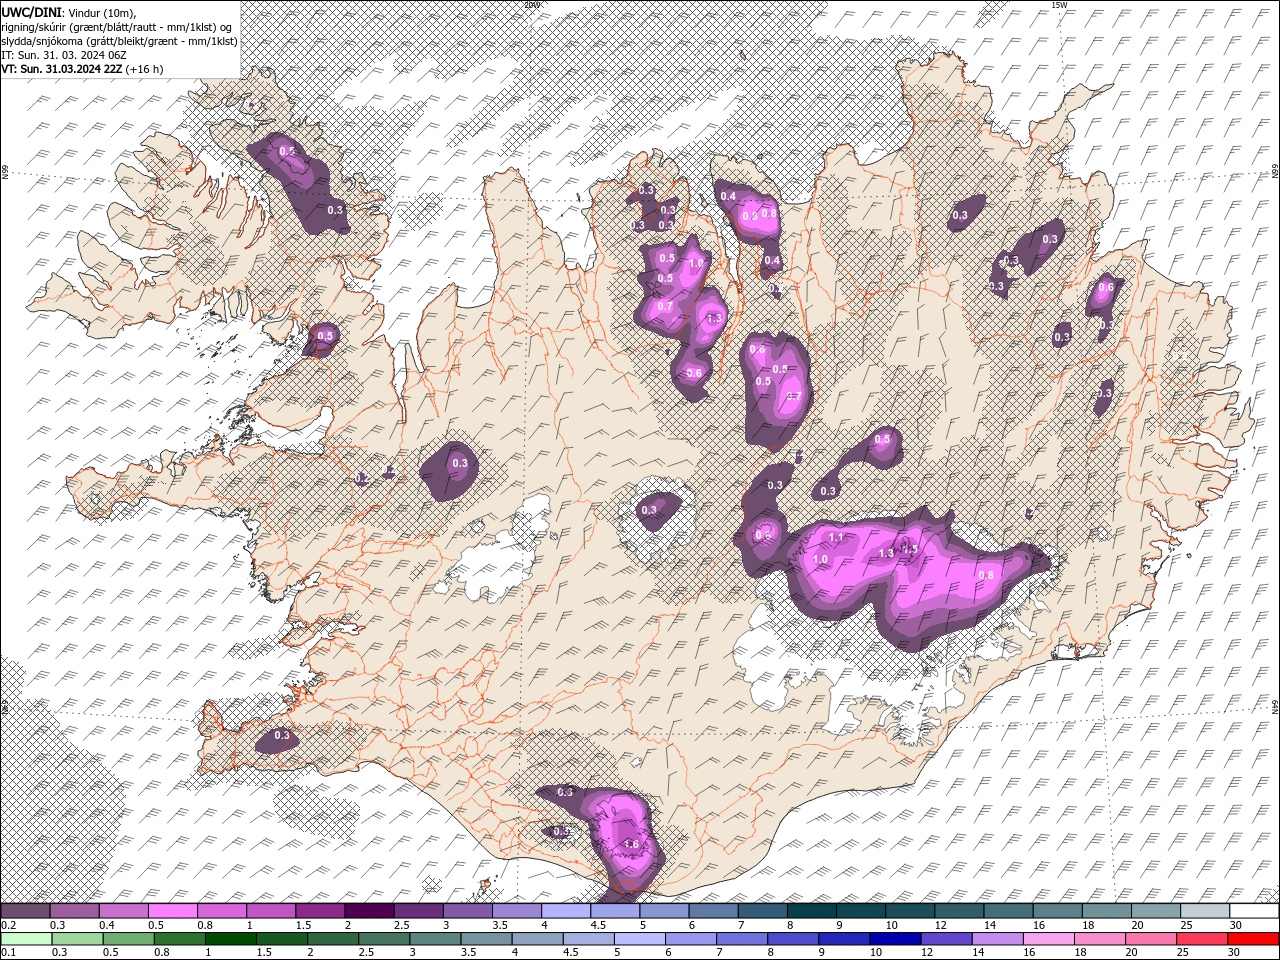Pick the blue-violet lower swatch at 12
Screen dimensions: 1280x960
click(946, 939)
